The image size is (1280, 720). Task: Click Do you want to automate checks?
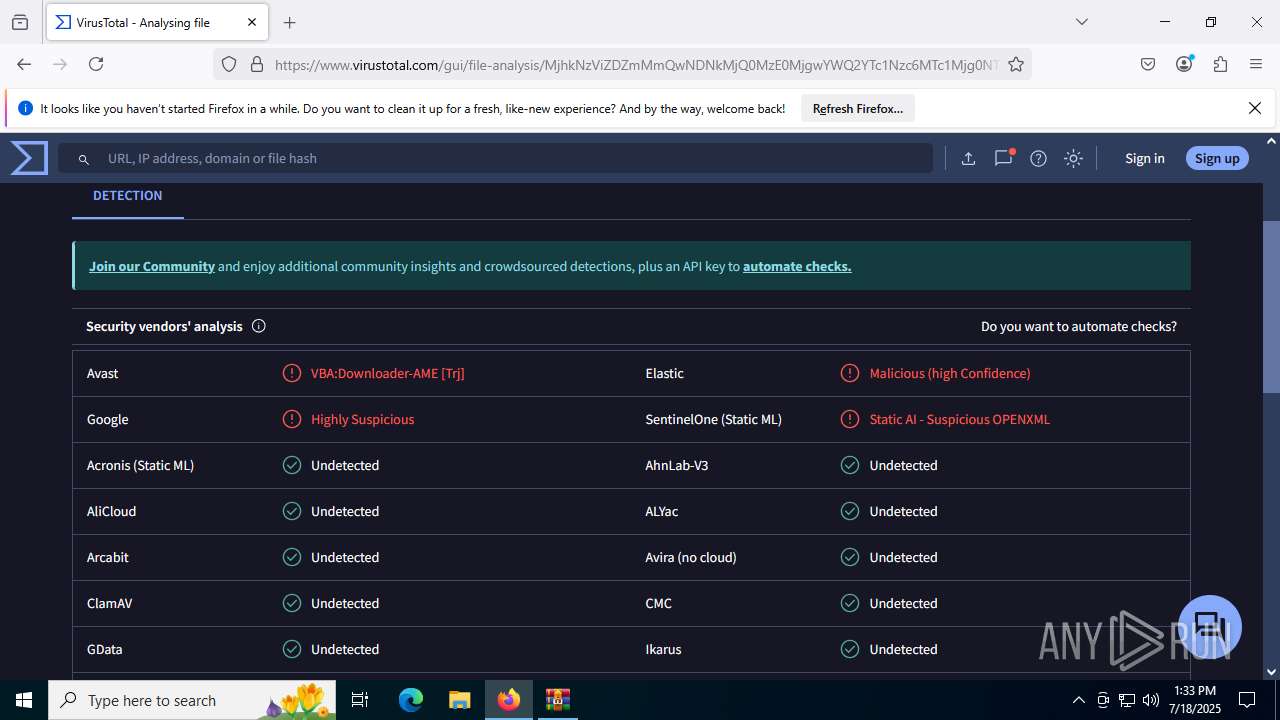1079,326
